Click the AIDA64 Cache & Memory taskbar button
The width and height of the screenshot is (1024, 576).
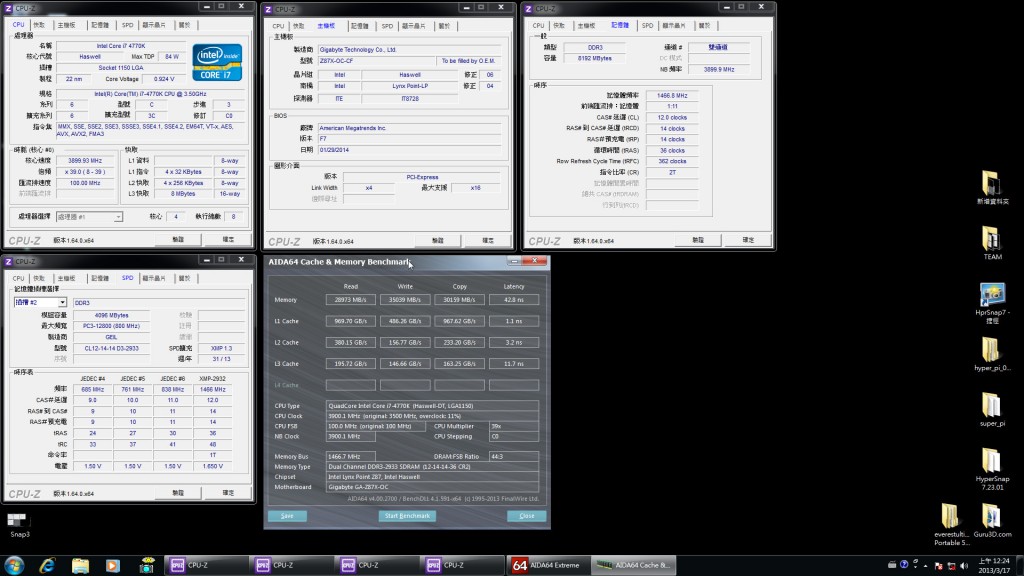coord(633,566)
